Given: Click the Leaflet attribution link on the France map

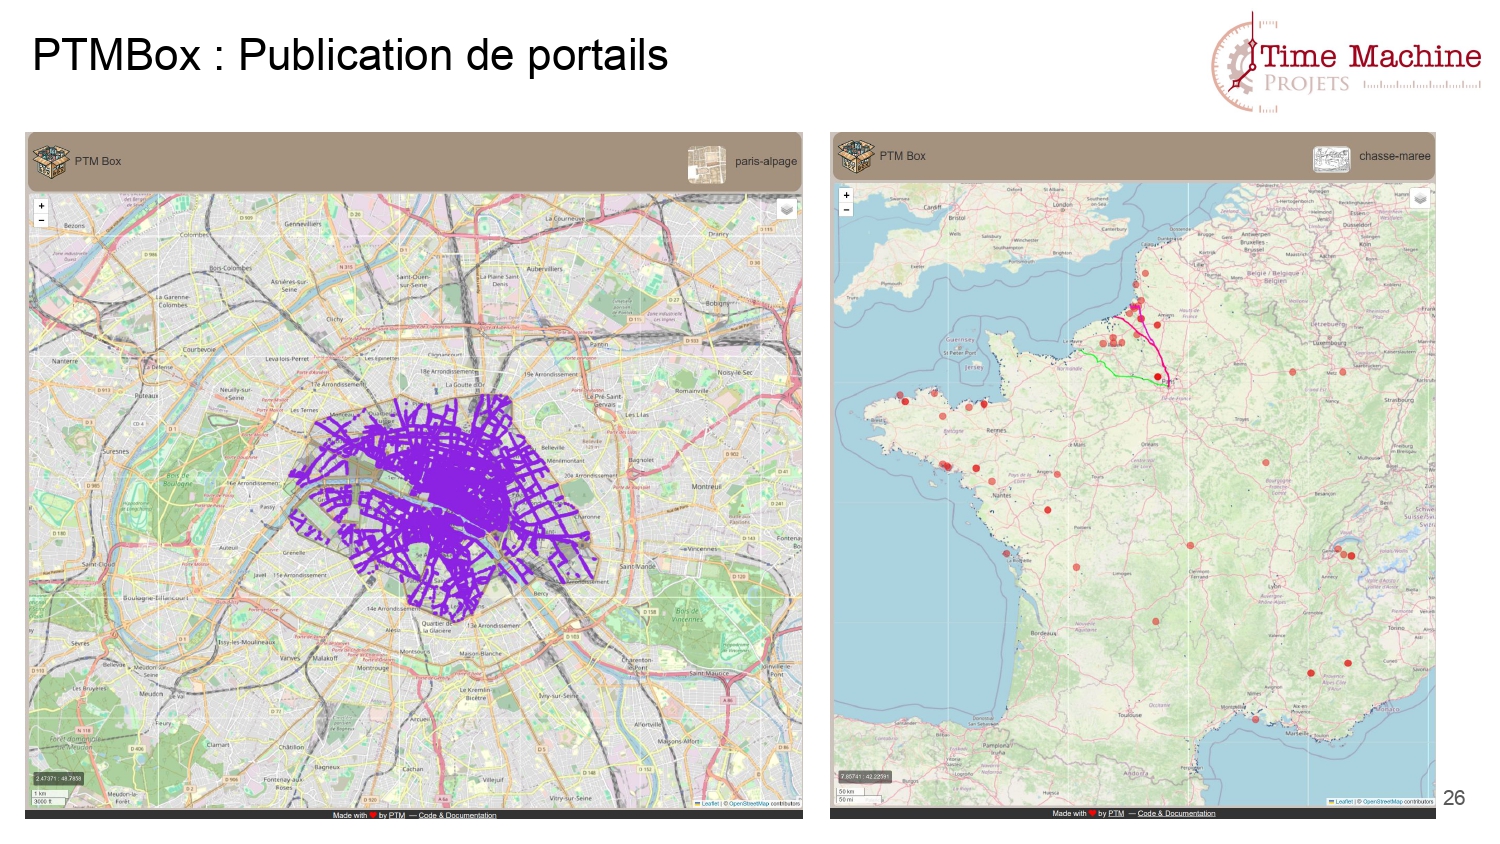Looking at the screenshot, I should pos(1344,802).
